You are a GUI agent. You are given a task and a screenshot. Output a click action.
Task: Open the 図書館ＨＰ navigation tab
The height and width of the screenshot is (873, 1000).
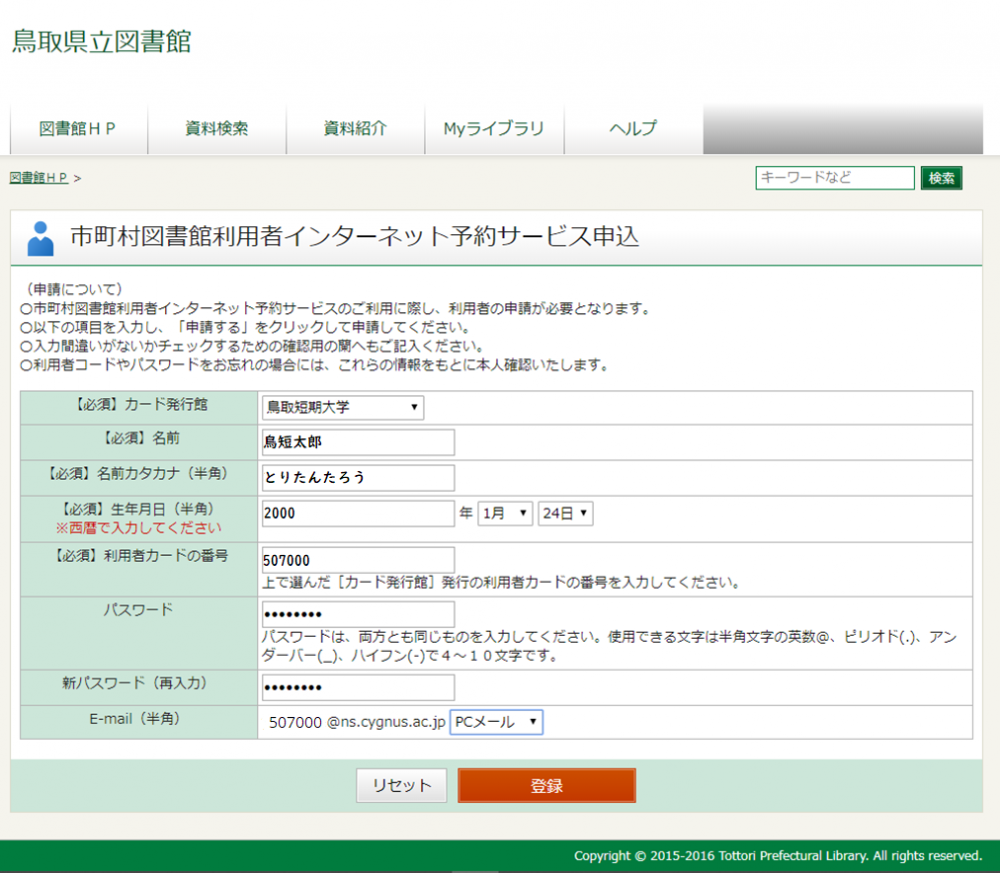point(78,129)
